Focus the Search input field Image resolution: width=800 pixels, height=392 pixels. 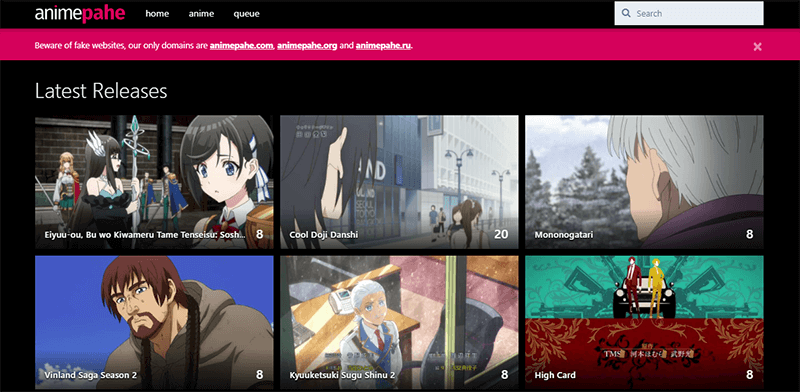689,13
